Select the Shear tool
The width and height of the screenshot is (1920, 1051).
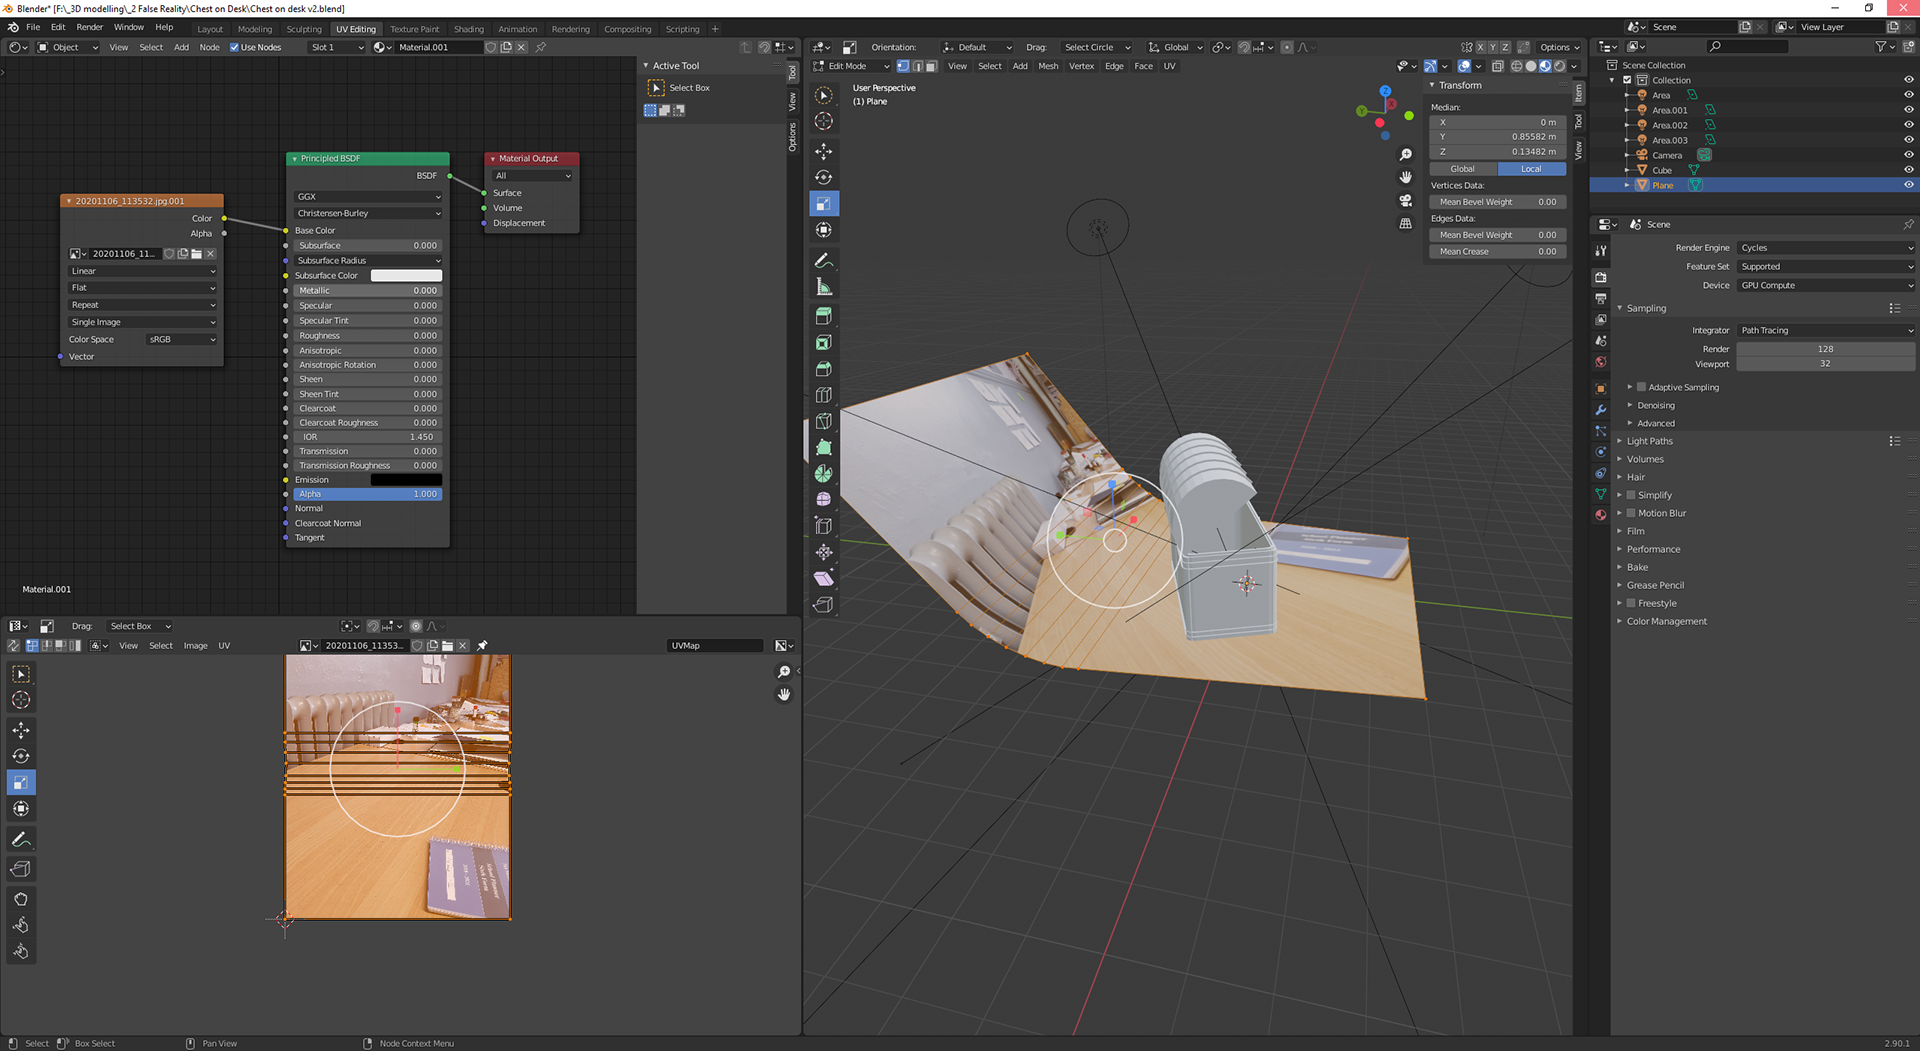824,578
